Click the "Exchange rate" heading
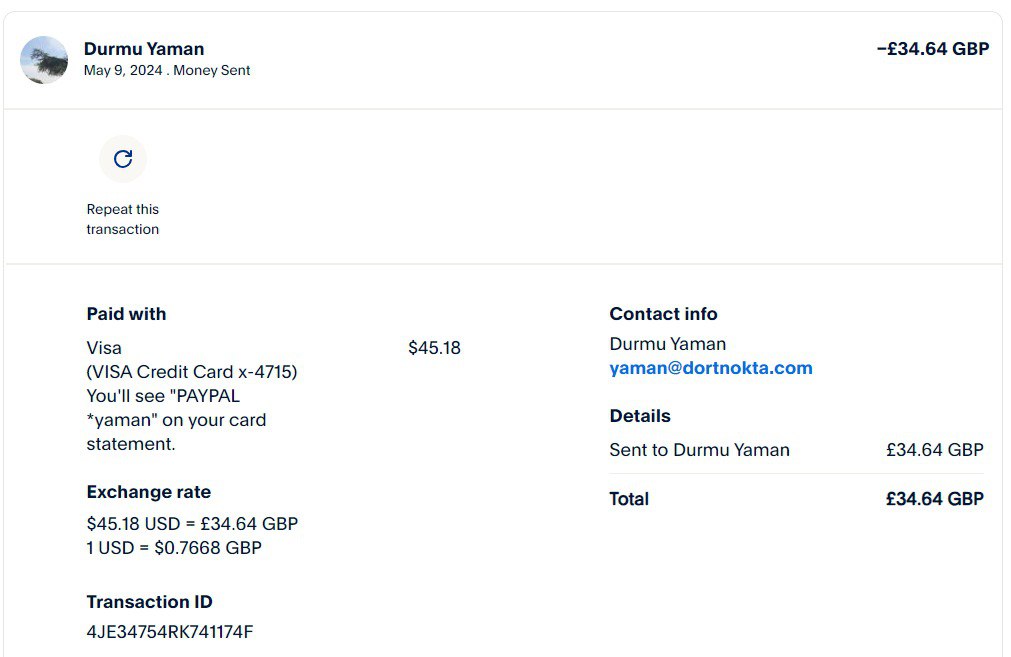The height and width of the screenshot is (657, 1011). (149, 492)
